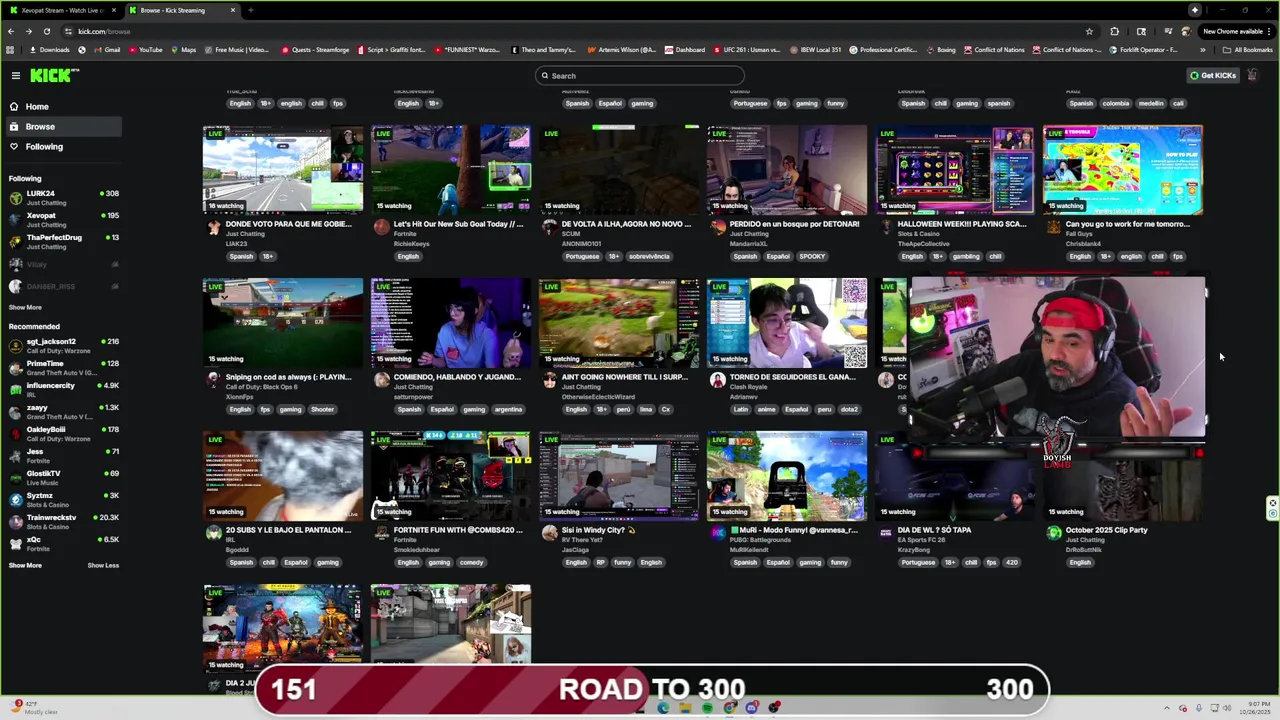Open FORTNITE FUN WITH @COMBS420 title

457,530
